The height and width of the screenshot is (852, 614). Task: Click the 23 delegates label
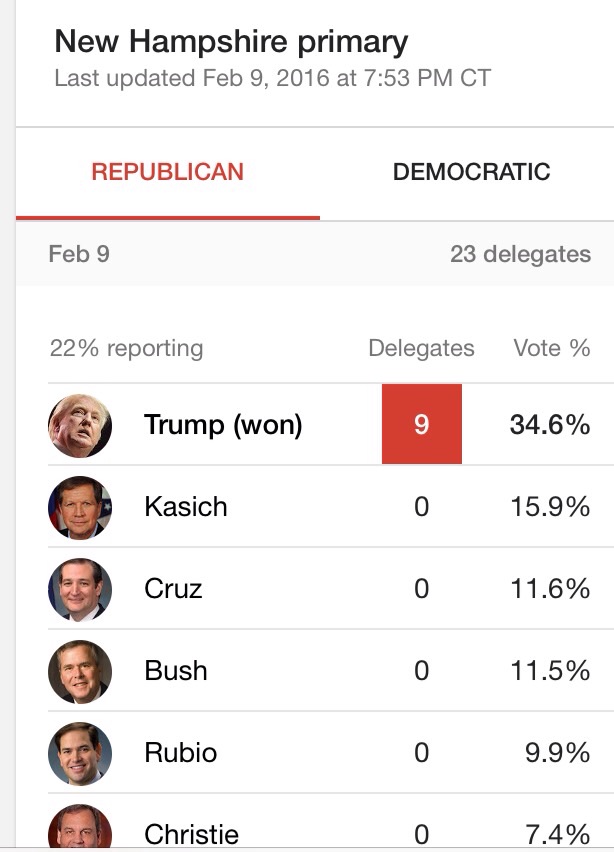[520, 254]
